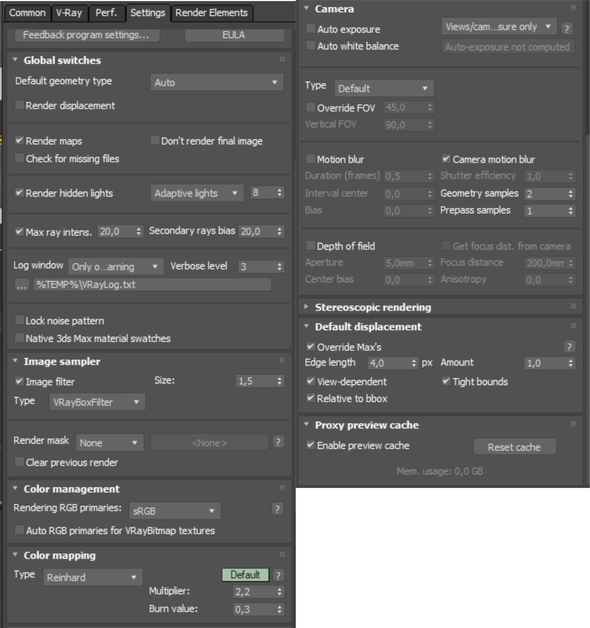Click the Camera rollout grip handle

(573, 8)
